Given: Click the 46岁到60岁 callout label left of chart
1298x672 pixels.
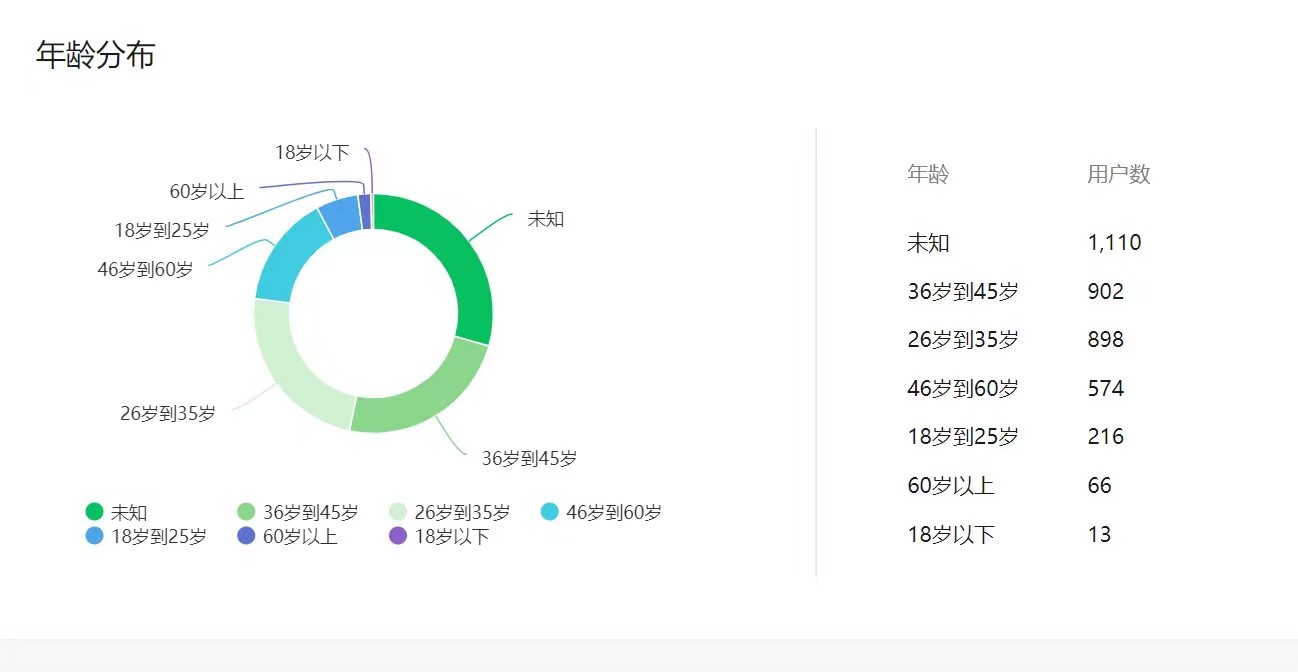Looking at the screenshot, I should tap(145, 270).
